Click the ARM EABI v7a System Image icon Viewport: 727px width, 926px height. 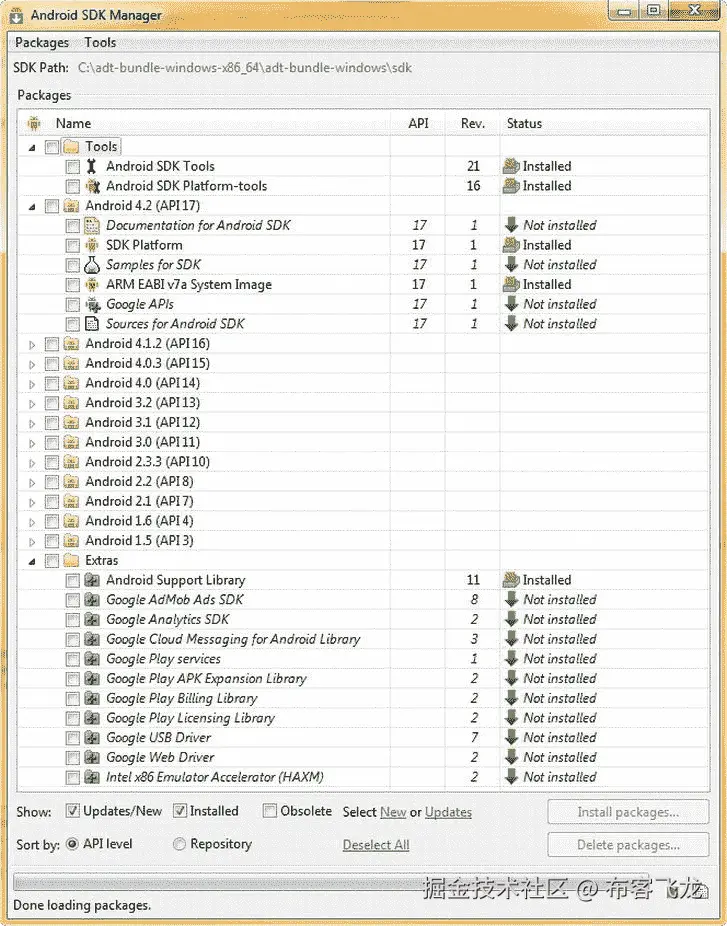[x=92, y=285]
